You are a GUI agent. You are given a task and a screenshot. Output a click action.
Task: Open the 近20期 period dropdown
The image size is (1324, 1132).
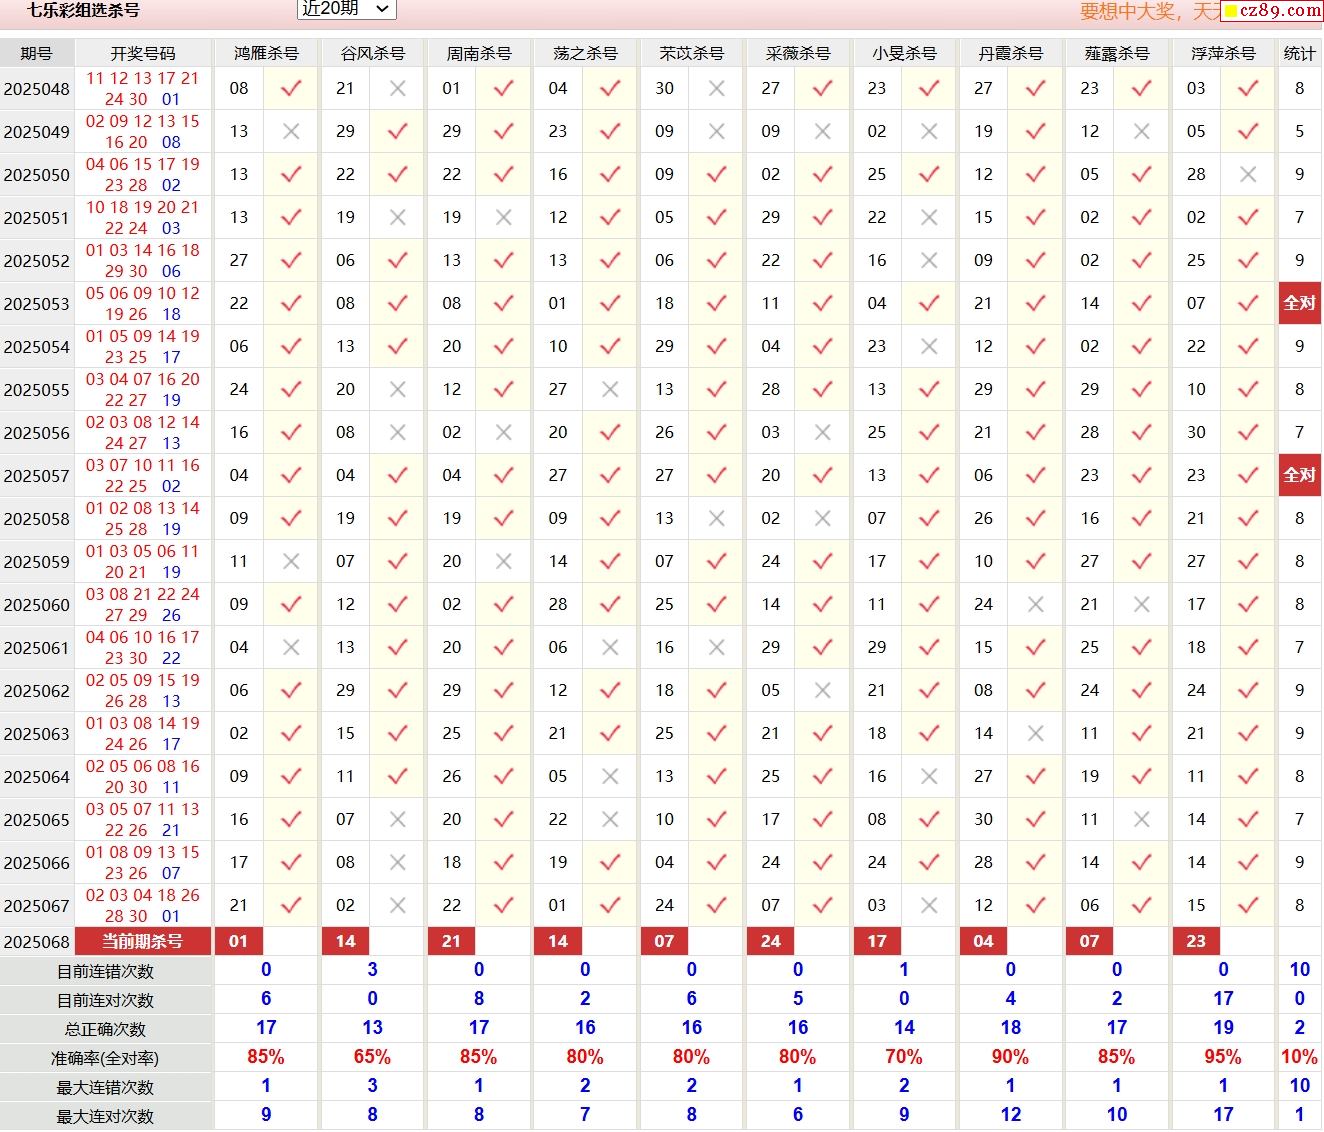[x=347, y=9]
